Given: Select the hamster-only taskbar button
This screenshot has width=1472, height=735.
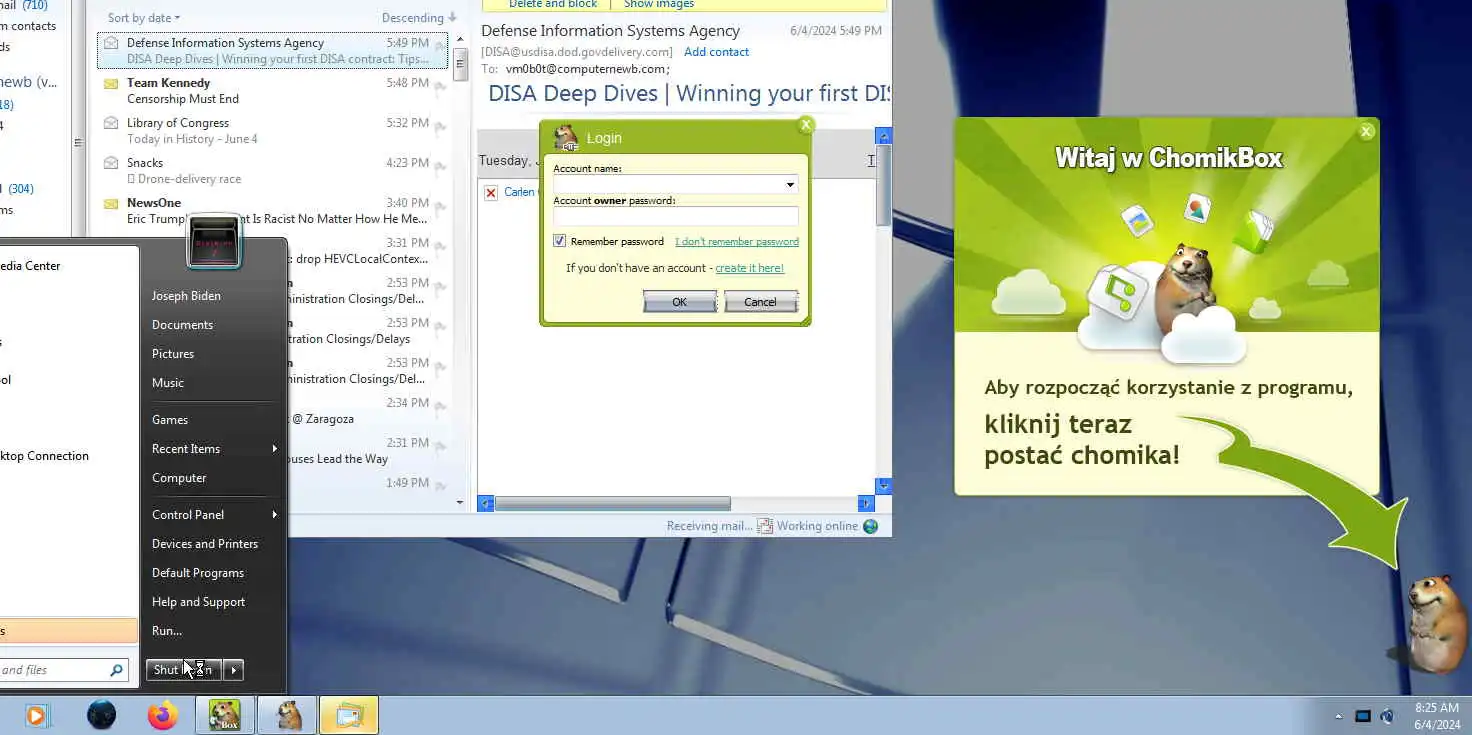Looking at the screenshot, I should (288, 715).
